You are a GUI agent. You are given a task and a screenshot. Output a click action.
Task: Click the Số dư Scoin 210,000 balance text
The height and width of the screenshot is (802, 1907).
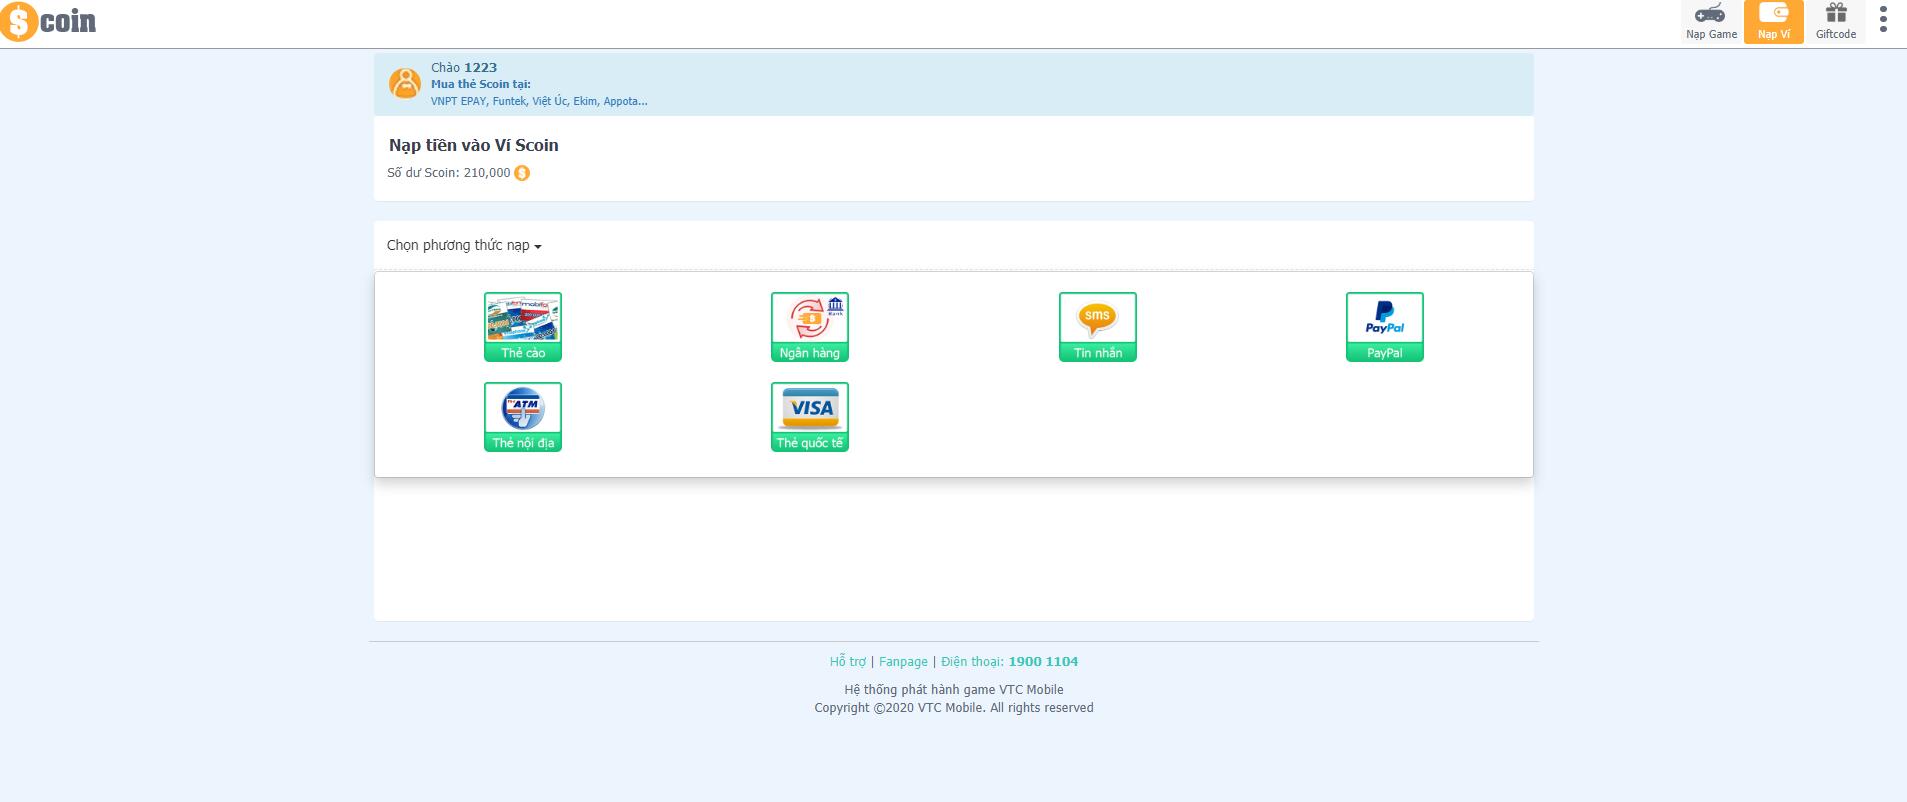449,173
